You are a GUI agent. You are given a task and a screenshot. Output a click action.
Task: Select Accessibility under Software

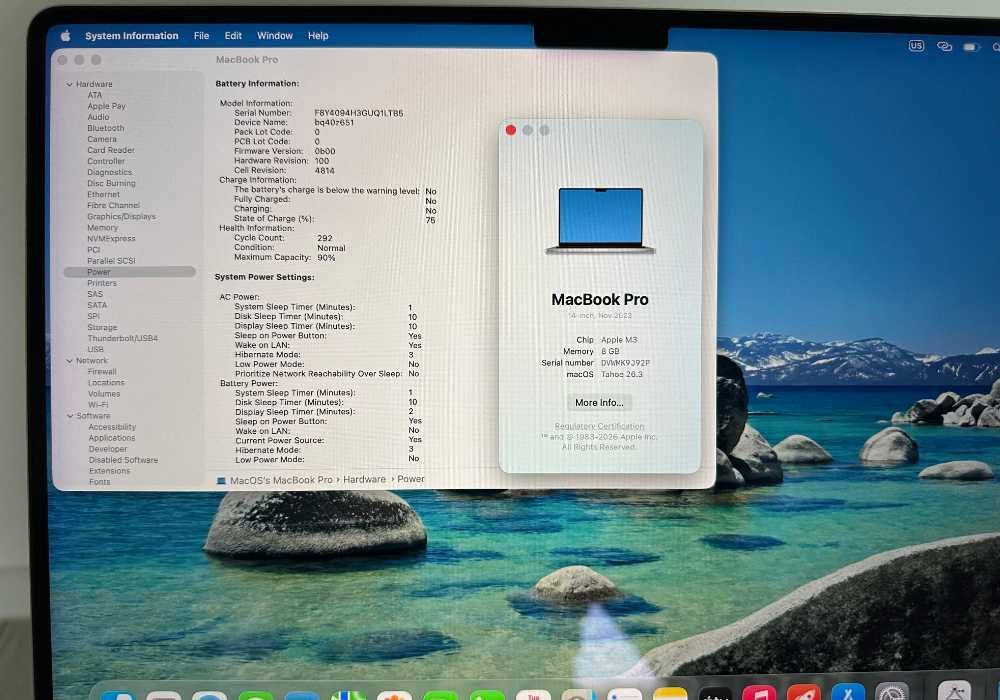click(112, 427)
